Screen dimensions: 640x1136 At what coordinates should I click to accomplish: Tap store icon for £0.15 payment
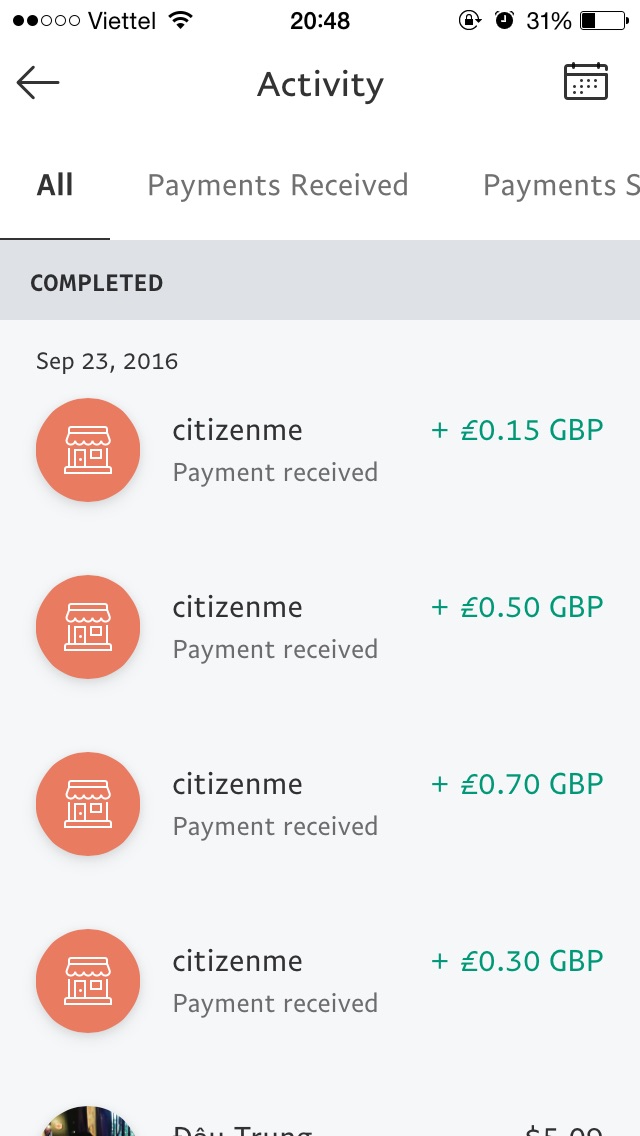[88, 450]
